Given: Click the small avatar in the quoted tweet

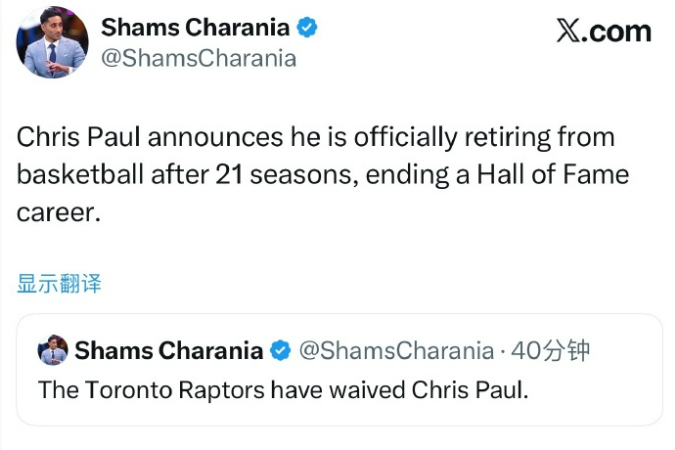Looking at the screenshot, I should pyautogui.click(x=53, y=350).
